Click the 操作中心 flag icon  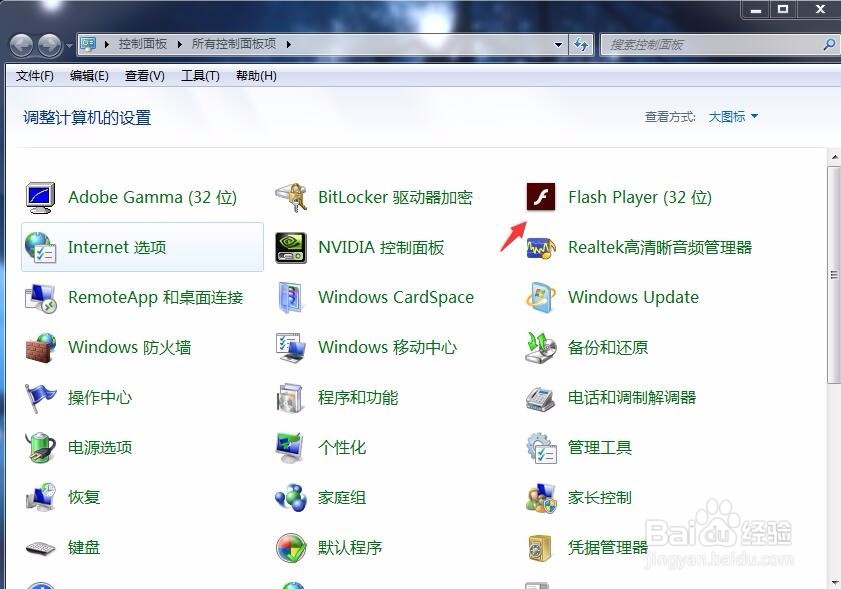(x=41, y=397)
